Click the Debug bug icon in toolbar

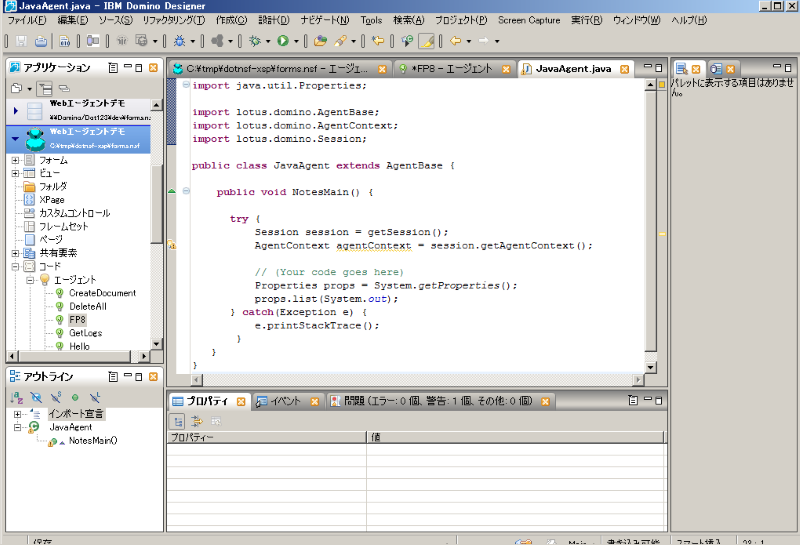coord(180,41)
